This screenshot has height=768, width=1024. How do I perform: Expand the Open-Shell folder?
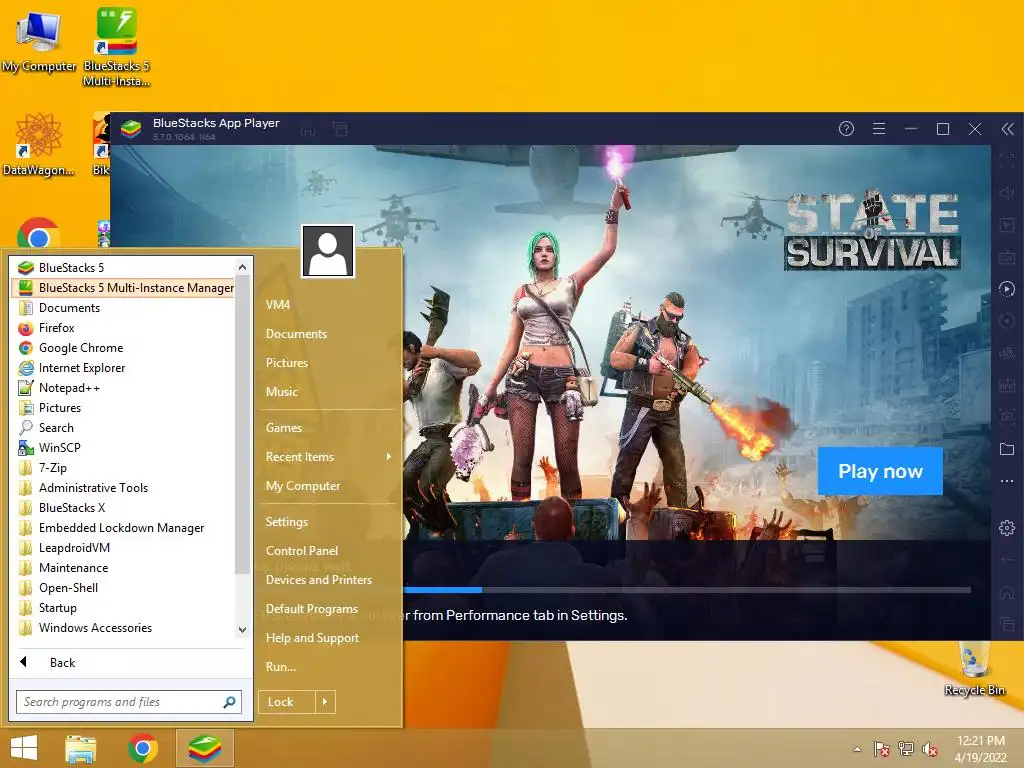(x=122, y=588)
